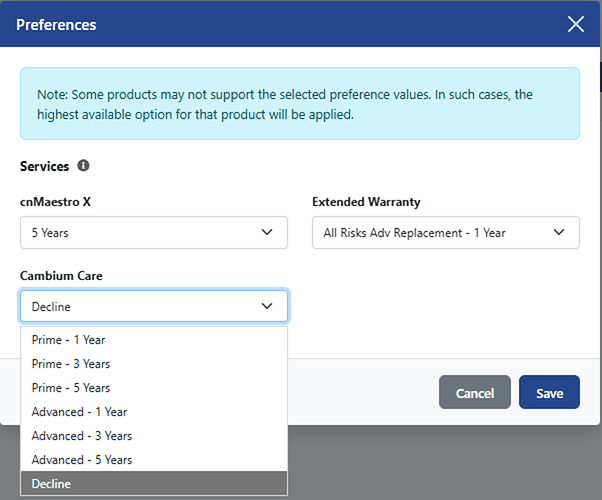Click the Cambium Care field label
The height and width of the screenshot is (500, 602).
[61, 276]
